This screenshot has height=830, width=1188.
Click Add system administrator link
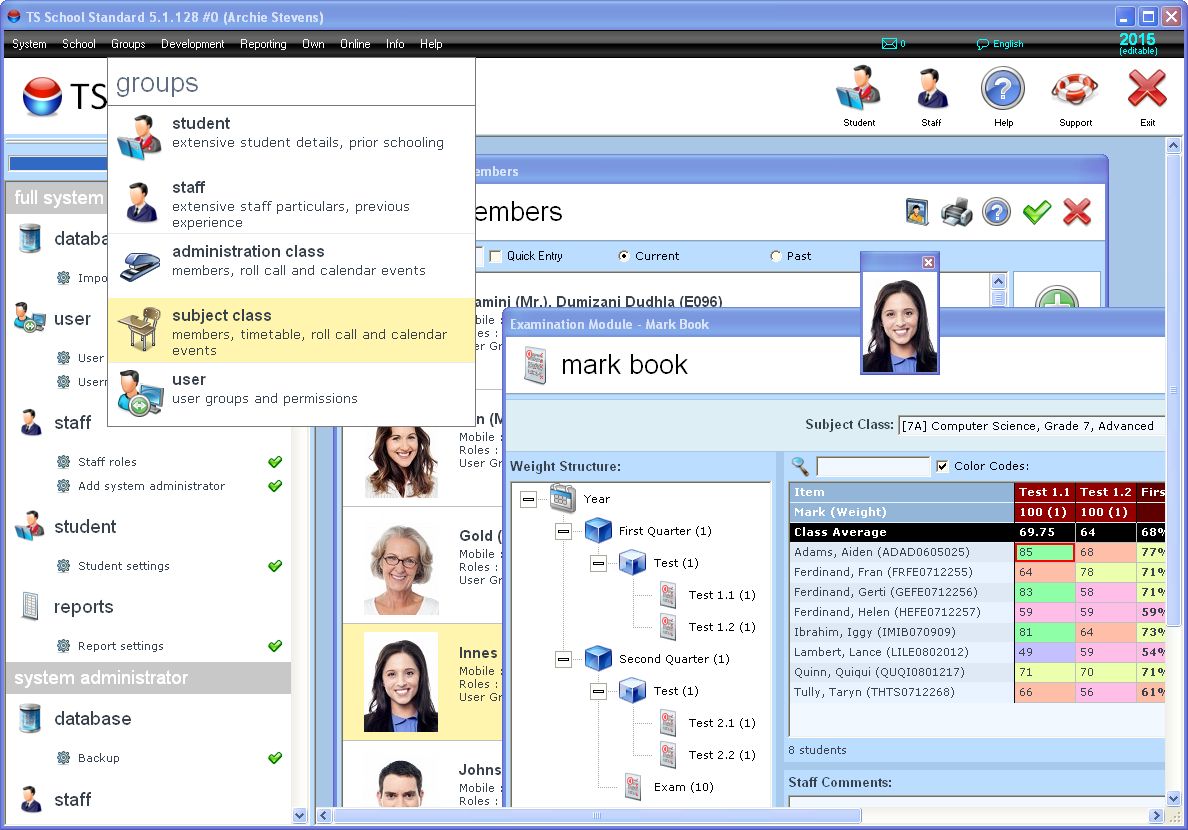[151, 486]
